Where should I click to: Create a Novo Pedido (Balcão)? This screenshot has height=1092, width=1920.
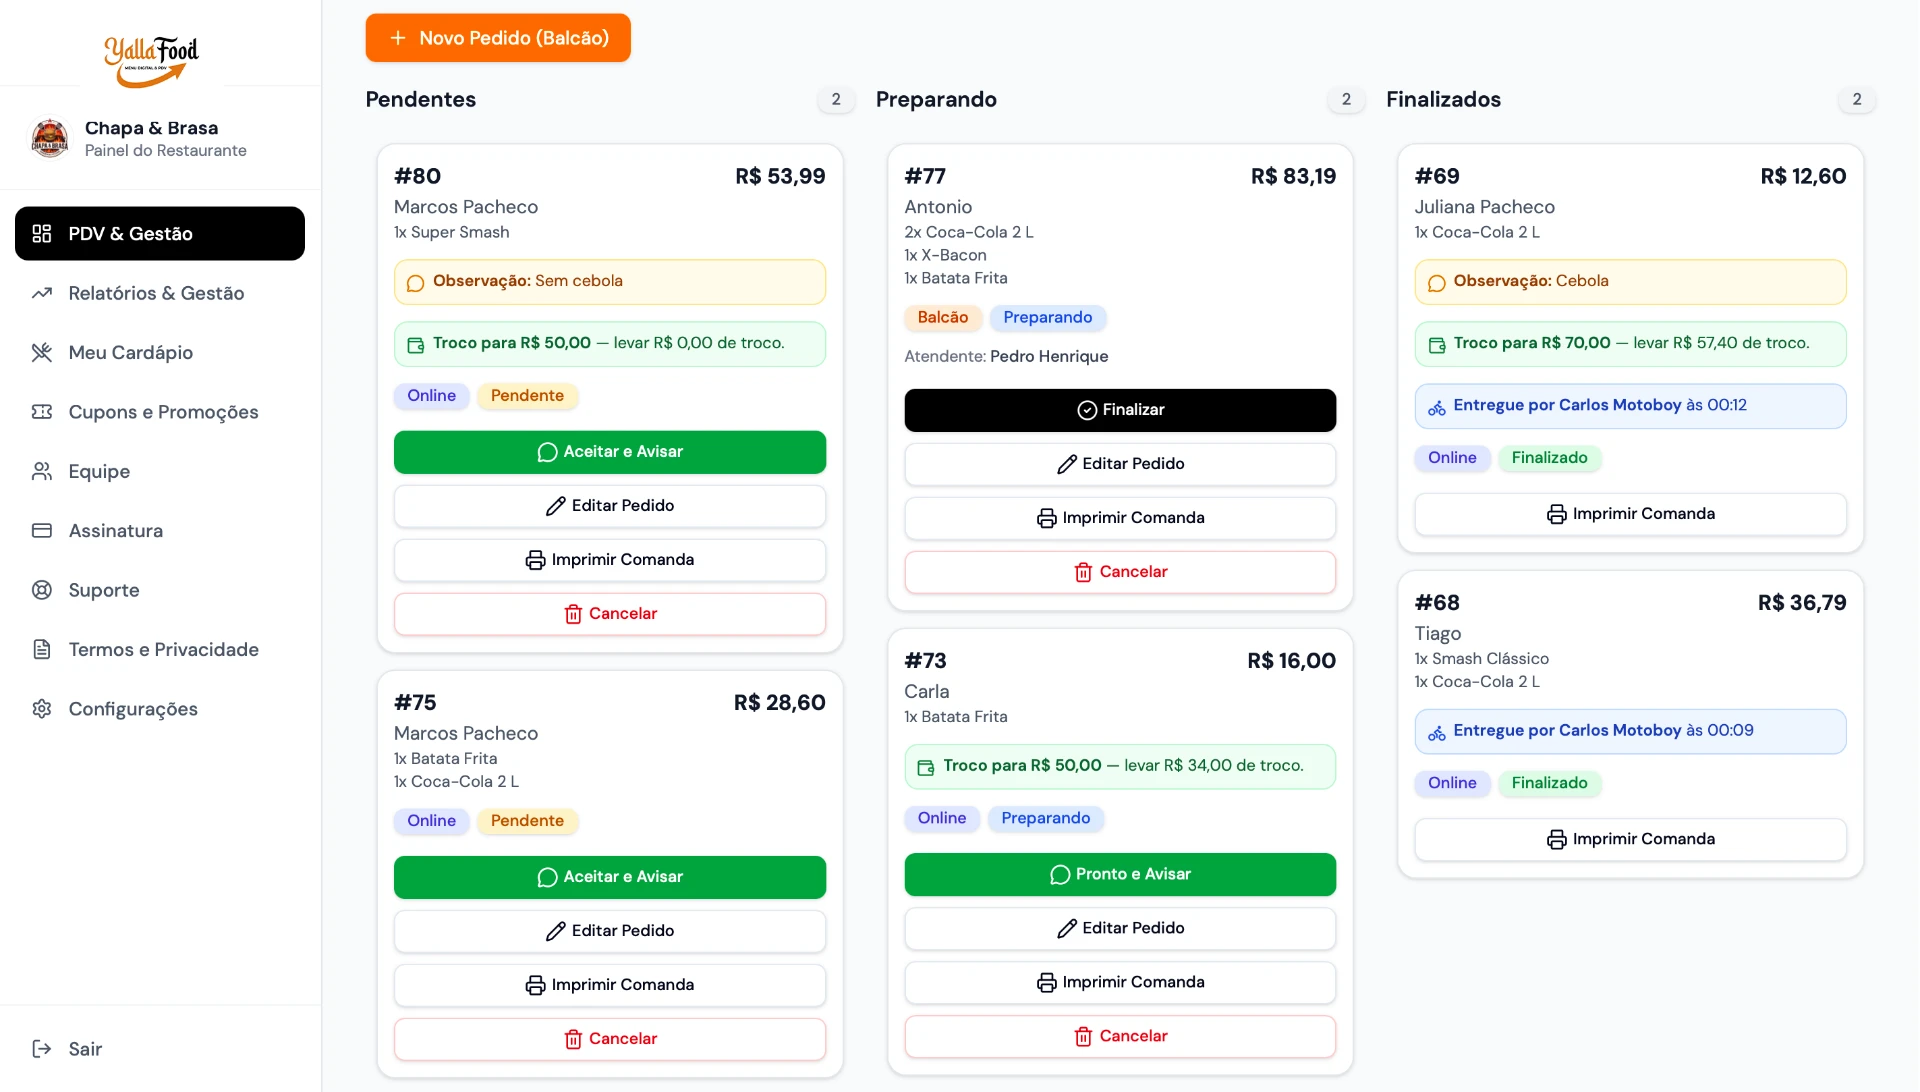(x=498, y=38)
